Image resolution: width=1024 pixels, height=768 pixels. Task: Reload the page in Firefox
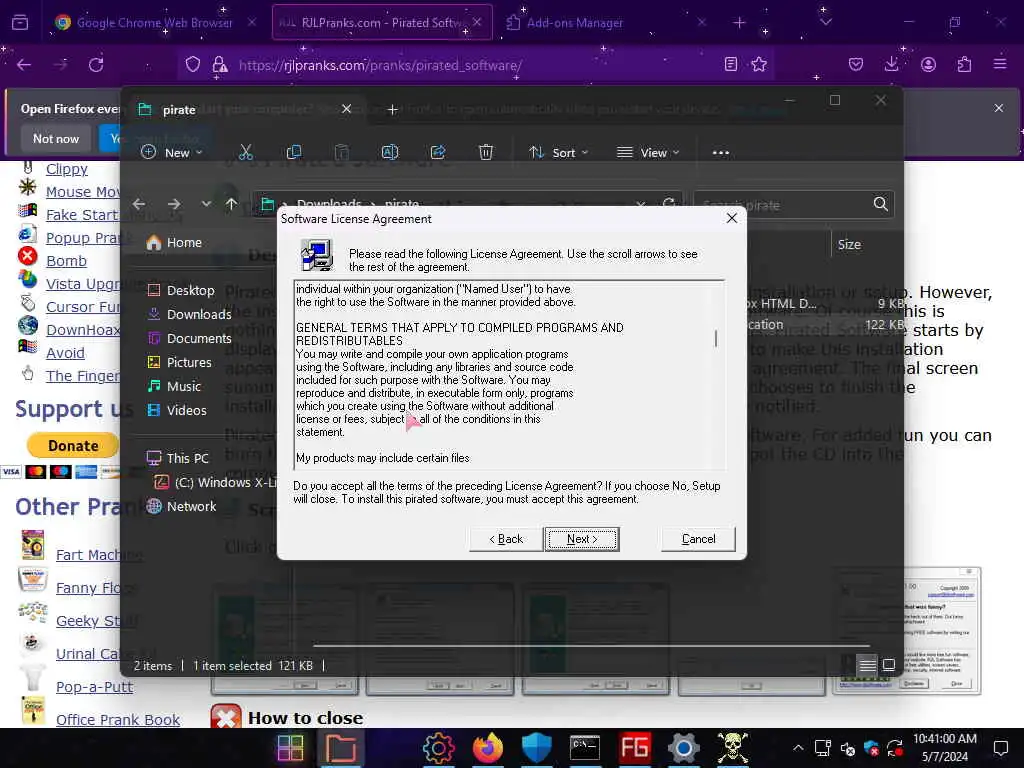click(96, 65)
